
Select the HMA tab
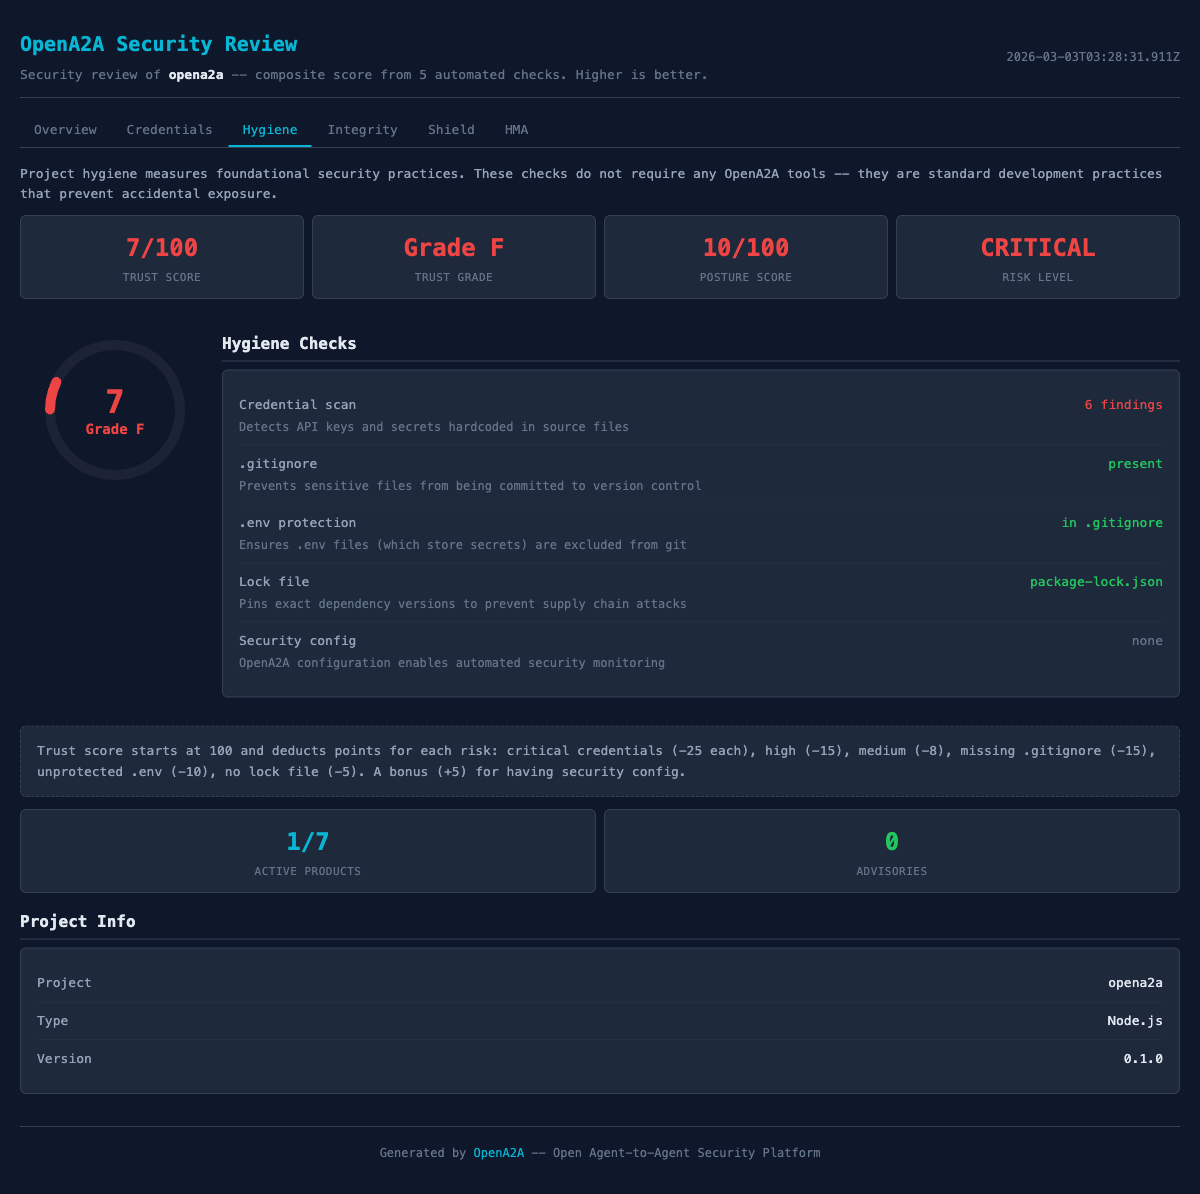516,129
